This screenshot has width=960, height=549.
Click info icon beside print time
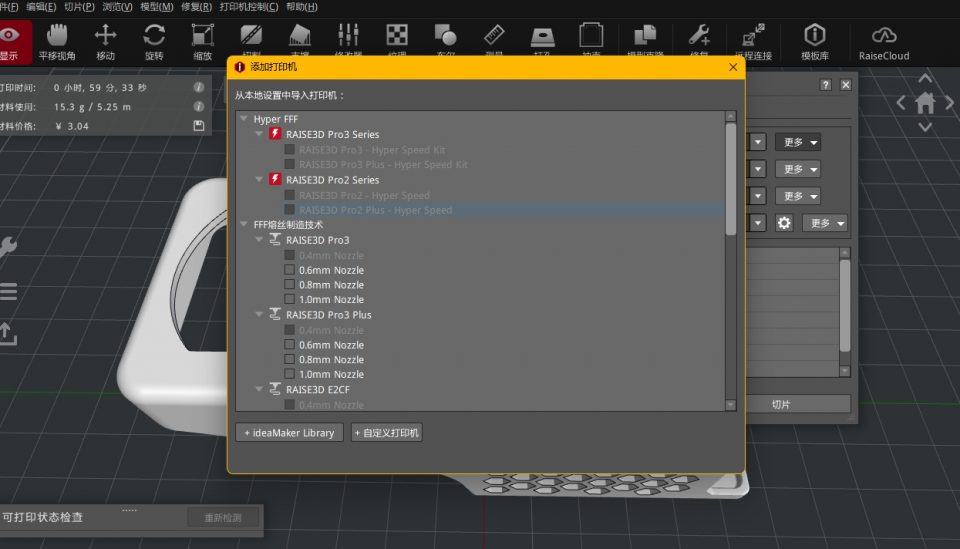[198, 88]
